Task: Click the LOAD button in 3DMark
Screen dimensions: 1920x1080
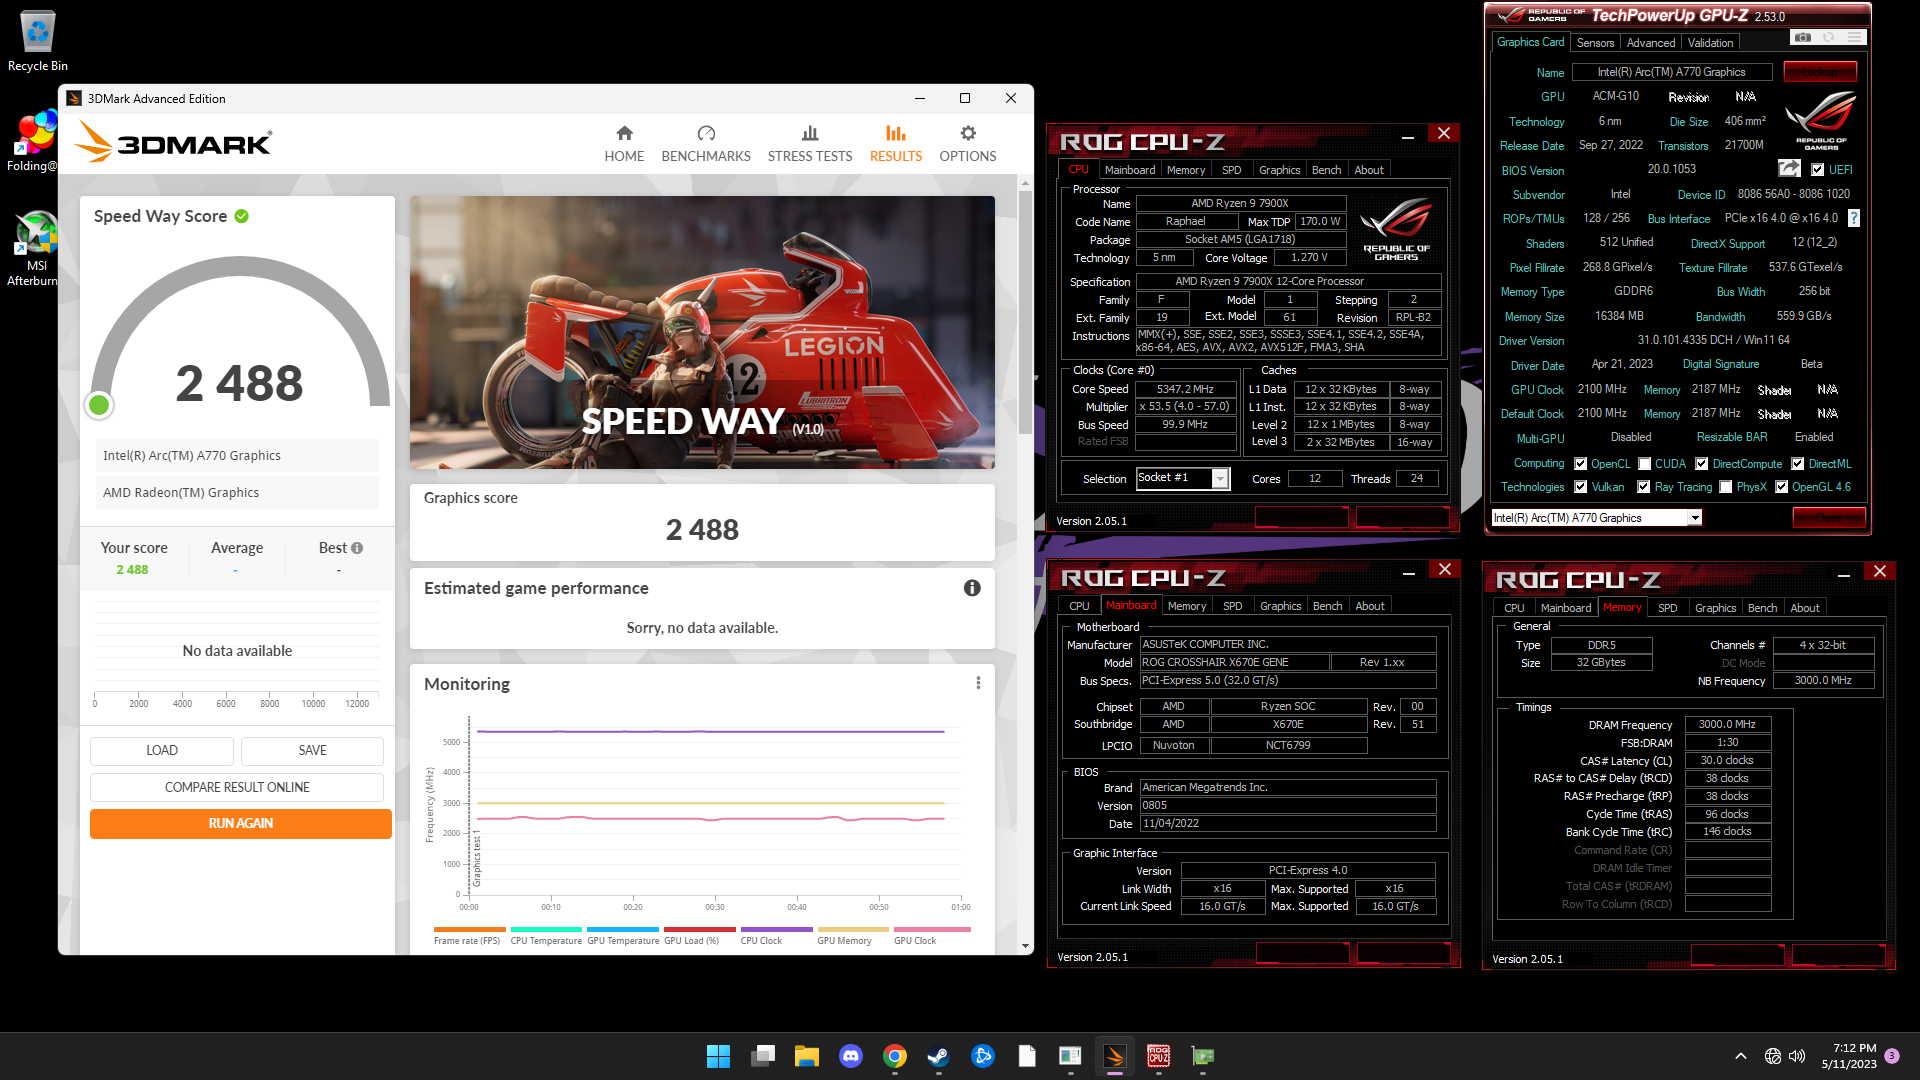Action: tap(162, 751)
